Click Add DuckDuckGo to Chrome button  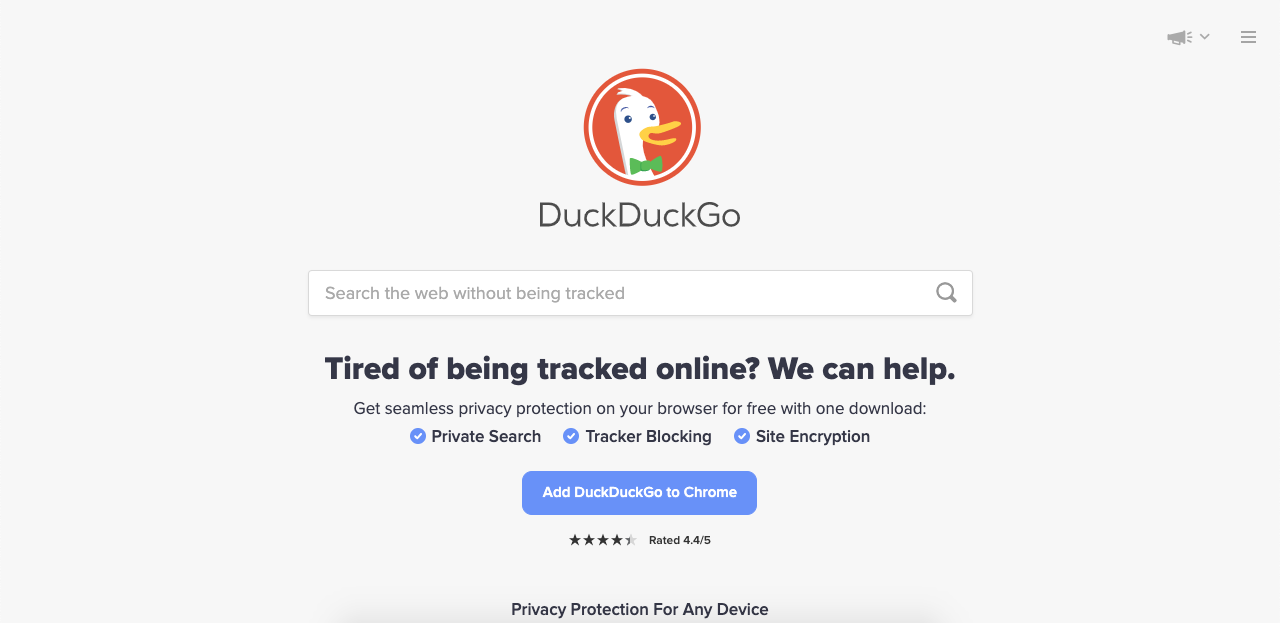[x=639, y=493]
